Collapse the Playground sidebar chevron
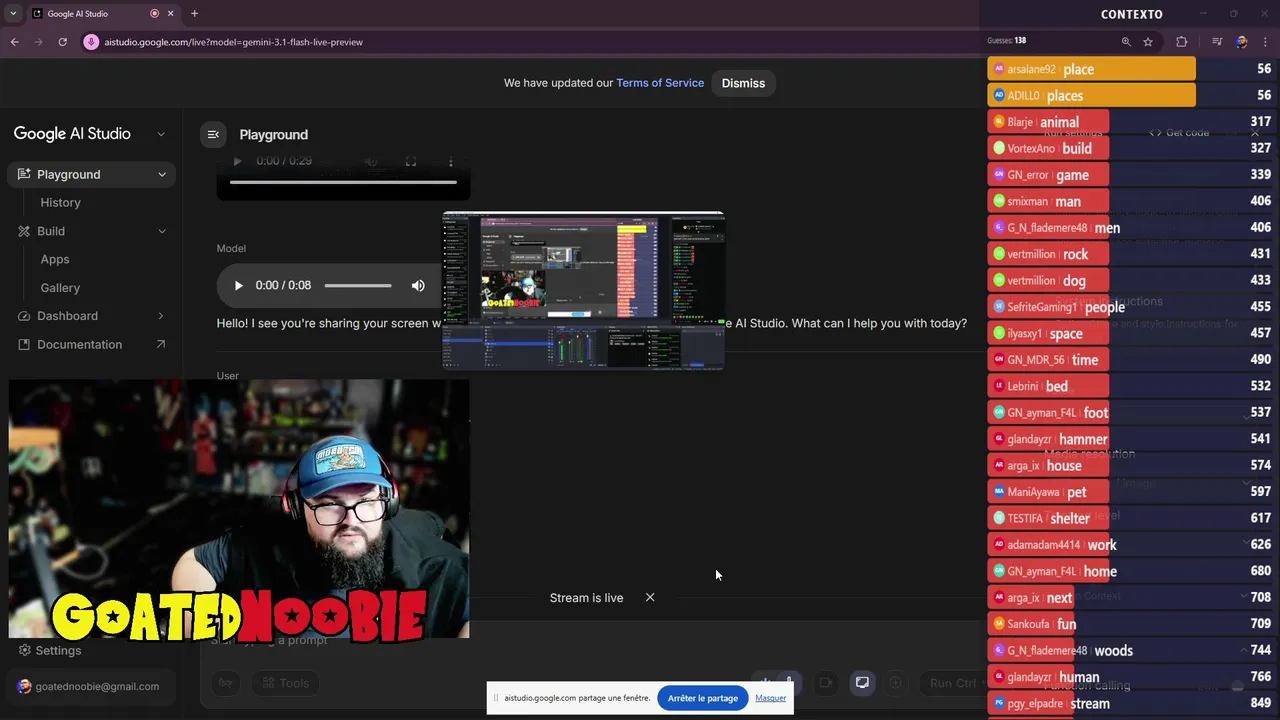1280x720 pixels. pyautogui.click(x=162, y=174)
